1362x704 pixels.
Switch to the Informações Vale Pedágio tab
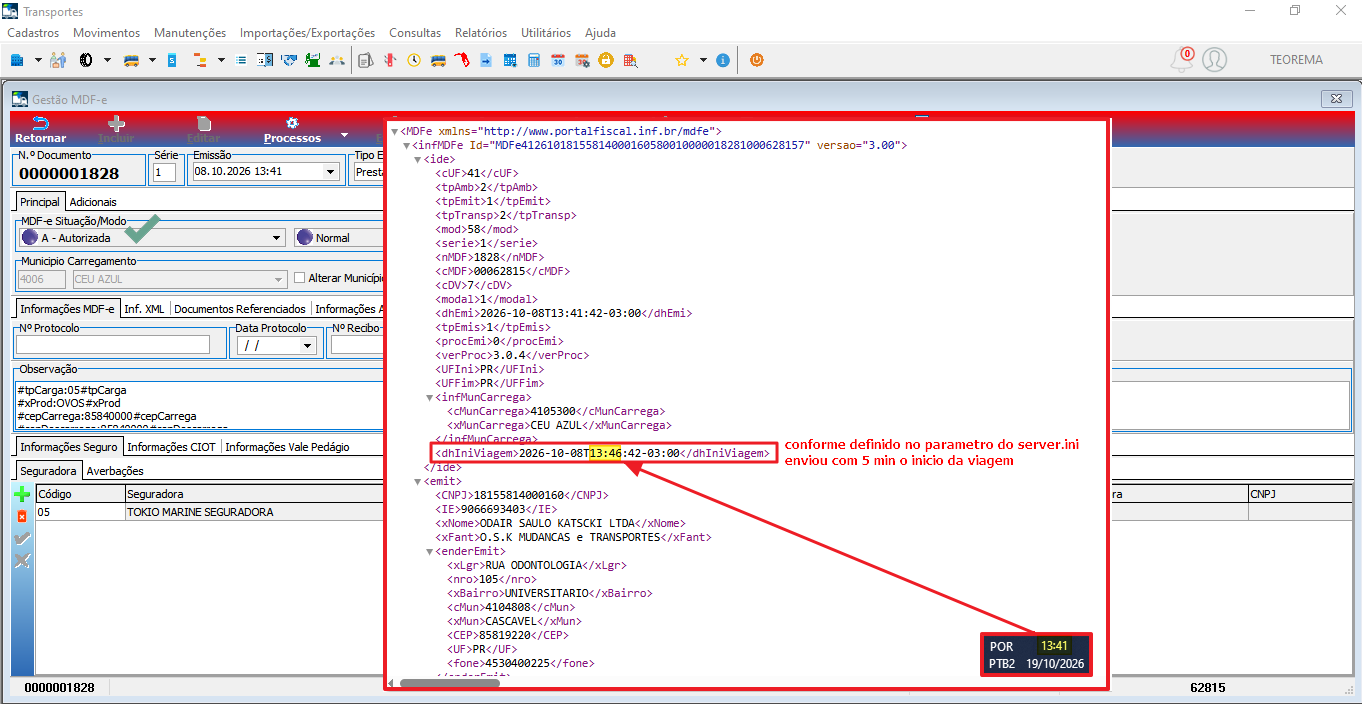287,447
